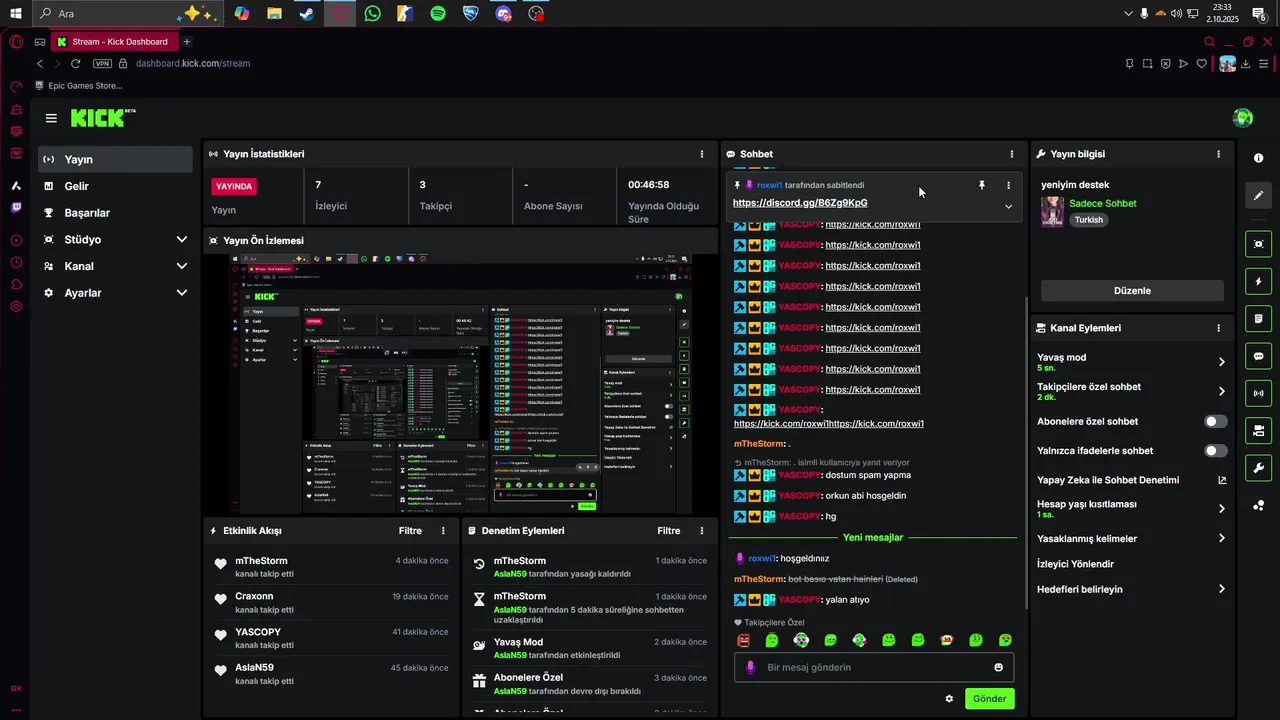
Task: Open Etkinlik Akışı panel three-dot menu
Action: [x=444, y=531]
